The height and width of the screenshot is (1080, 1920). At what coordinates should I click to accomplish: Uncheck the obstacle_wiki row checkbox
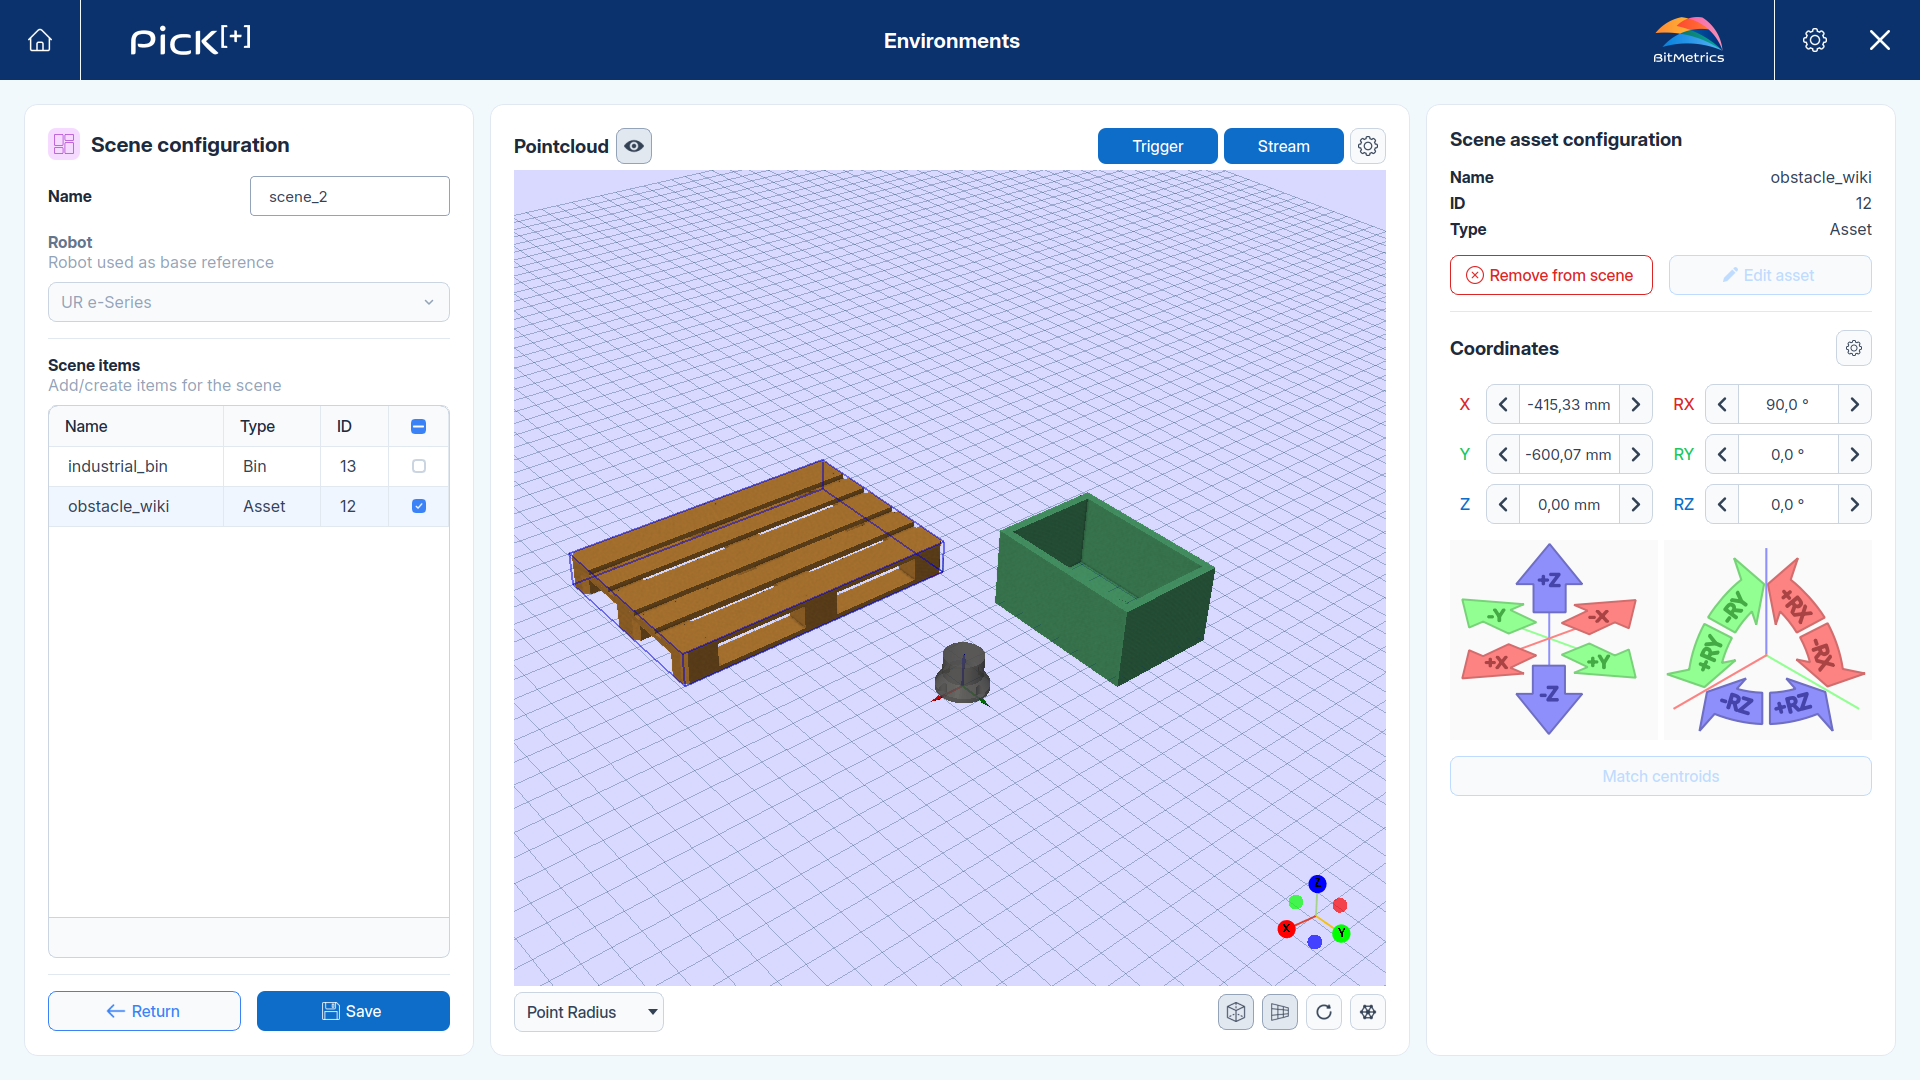coord(419,506)
